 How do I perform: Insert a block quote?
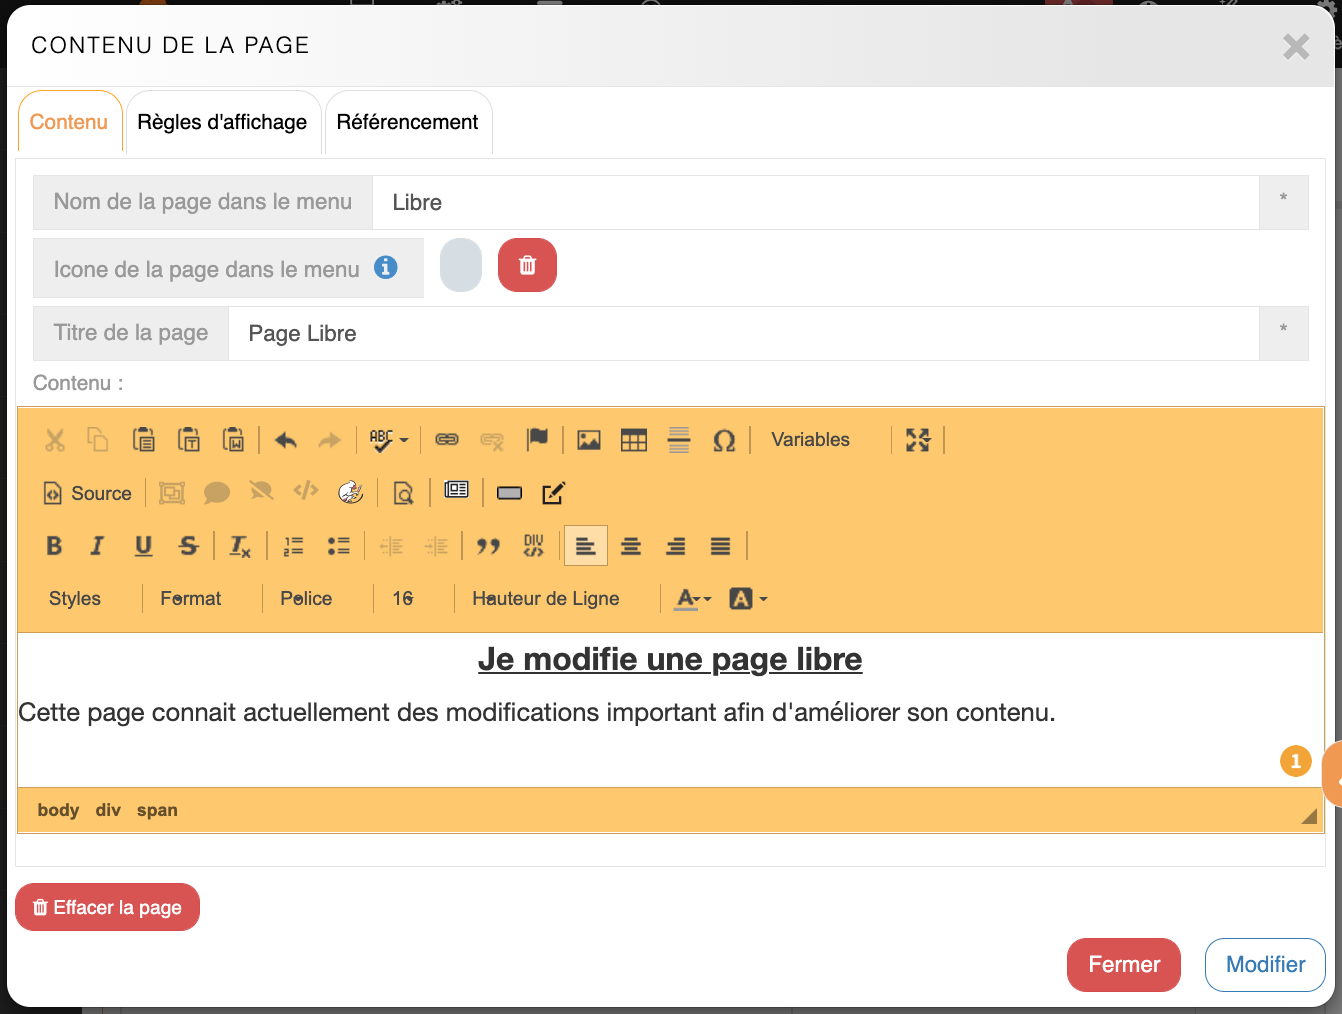click(488, 546)
